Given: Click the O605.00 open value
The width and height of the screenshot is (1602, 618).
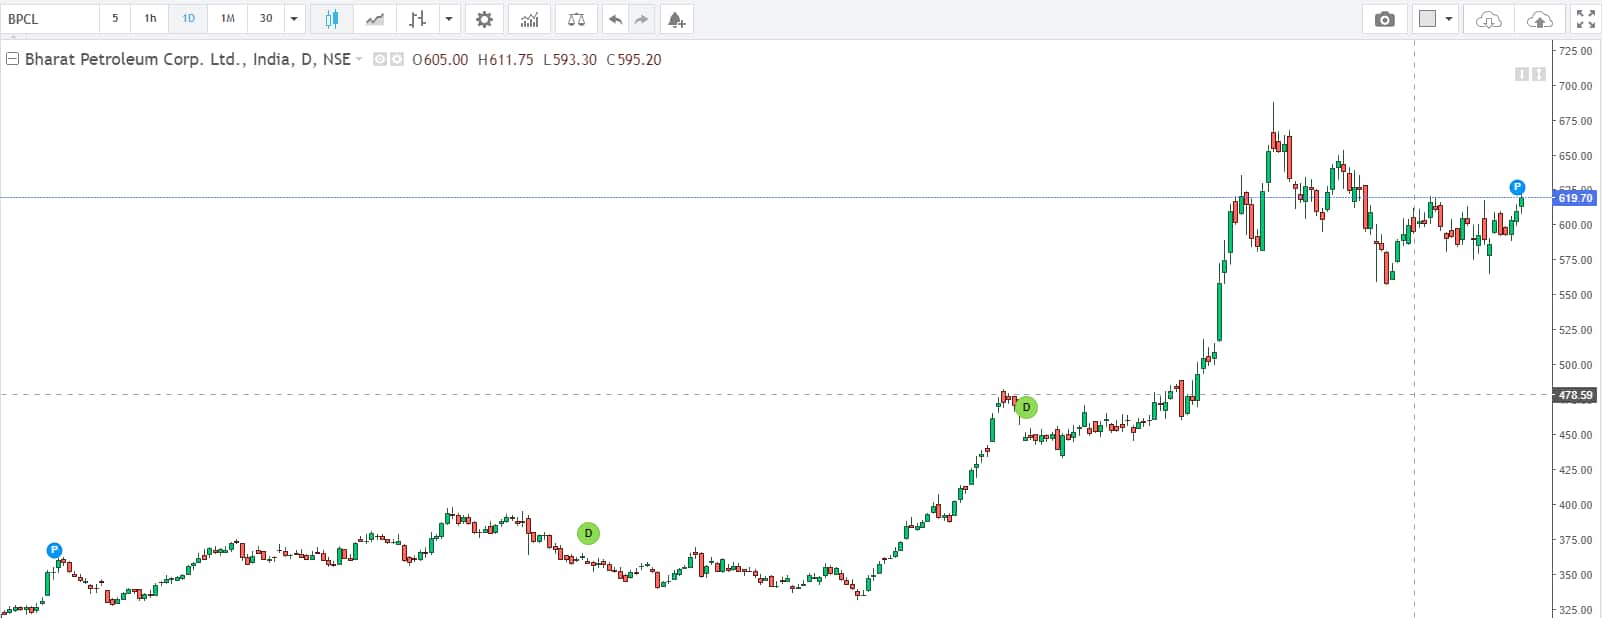Looking at the screenshot, I should point(440,60).
